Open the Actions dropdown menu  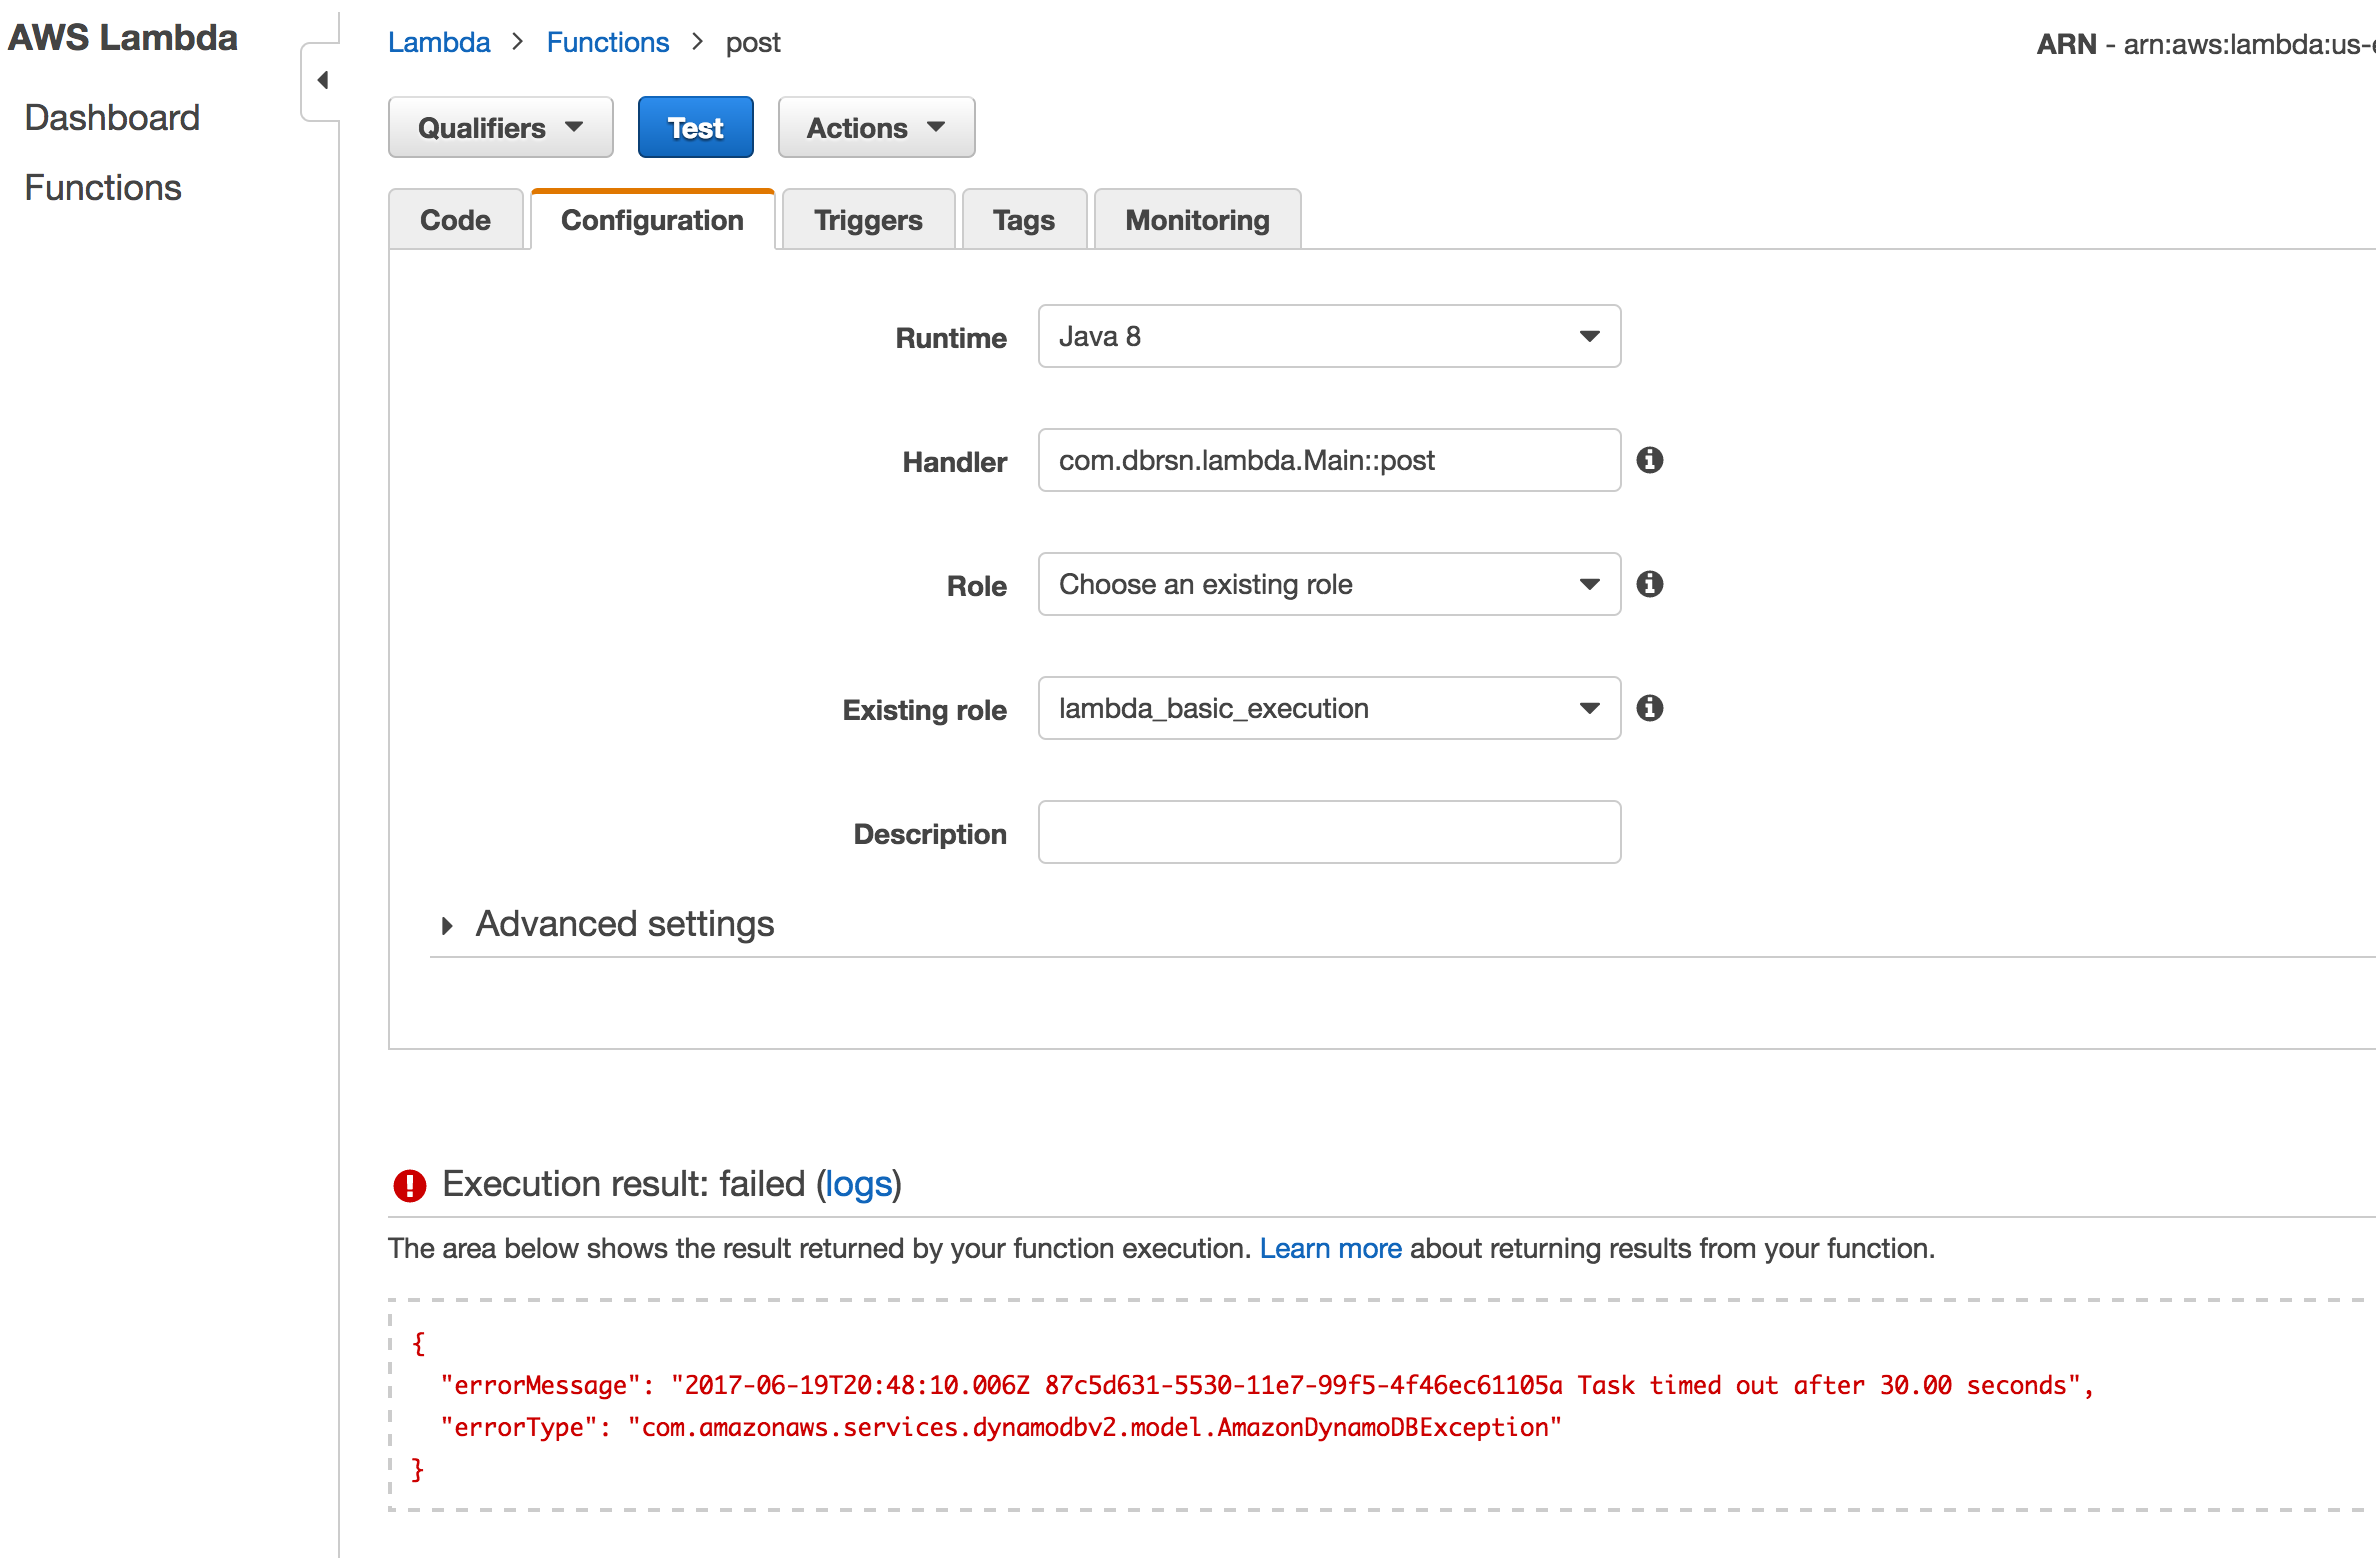tap(876, 127)
